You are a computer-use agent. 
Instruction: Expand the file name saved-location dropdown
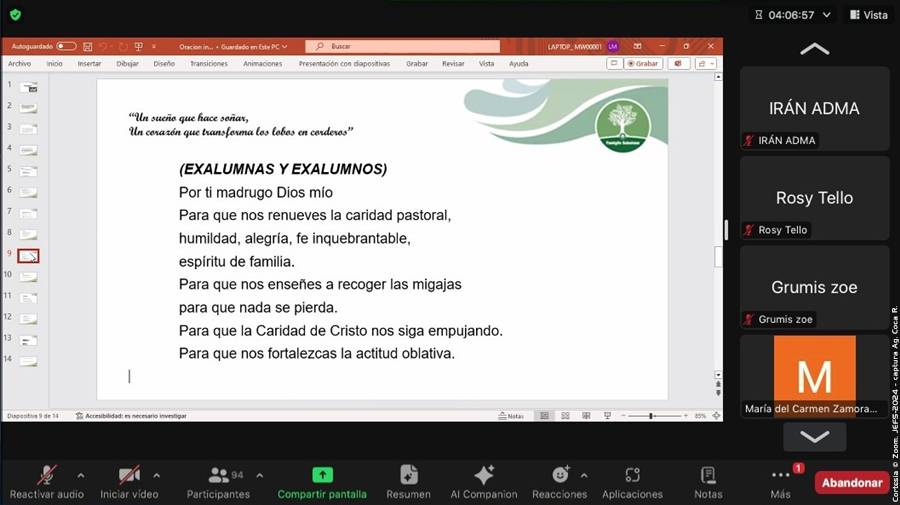285,46
